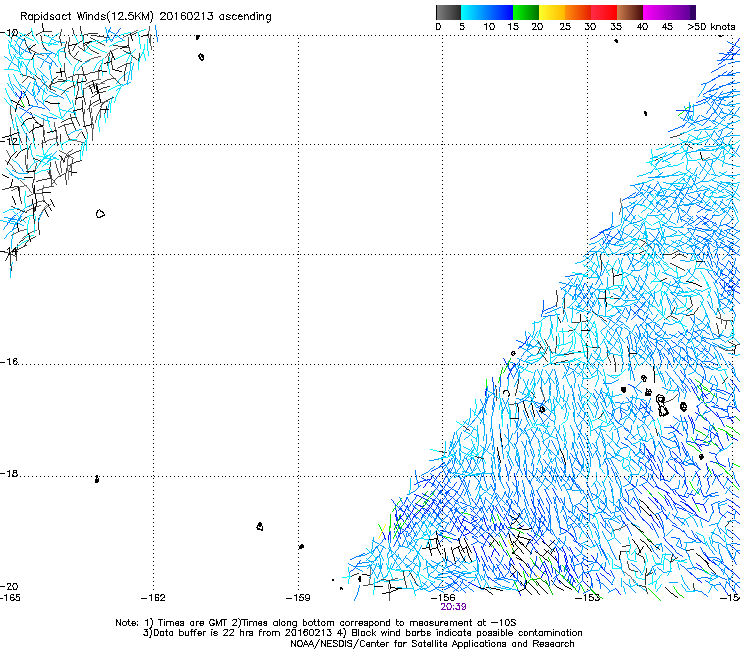Click the brown 35-40 knots color band
Screen dimensions: 740x650
tap(630, 12)
